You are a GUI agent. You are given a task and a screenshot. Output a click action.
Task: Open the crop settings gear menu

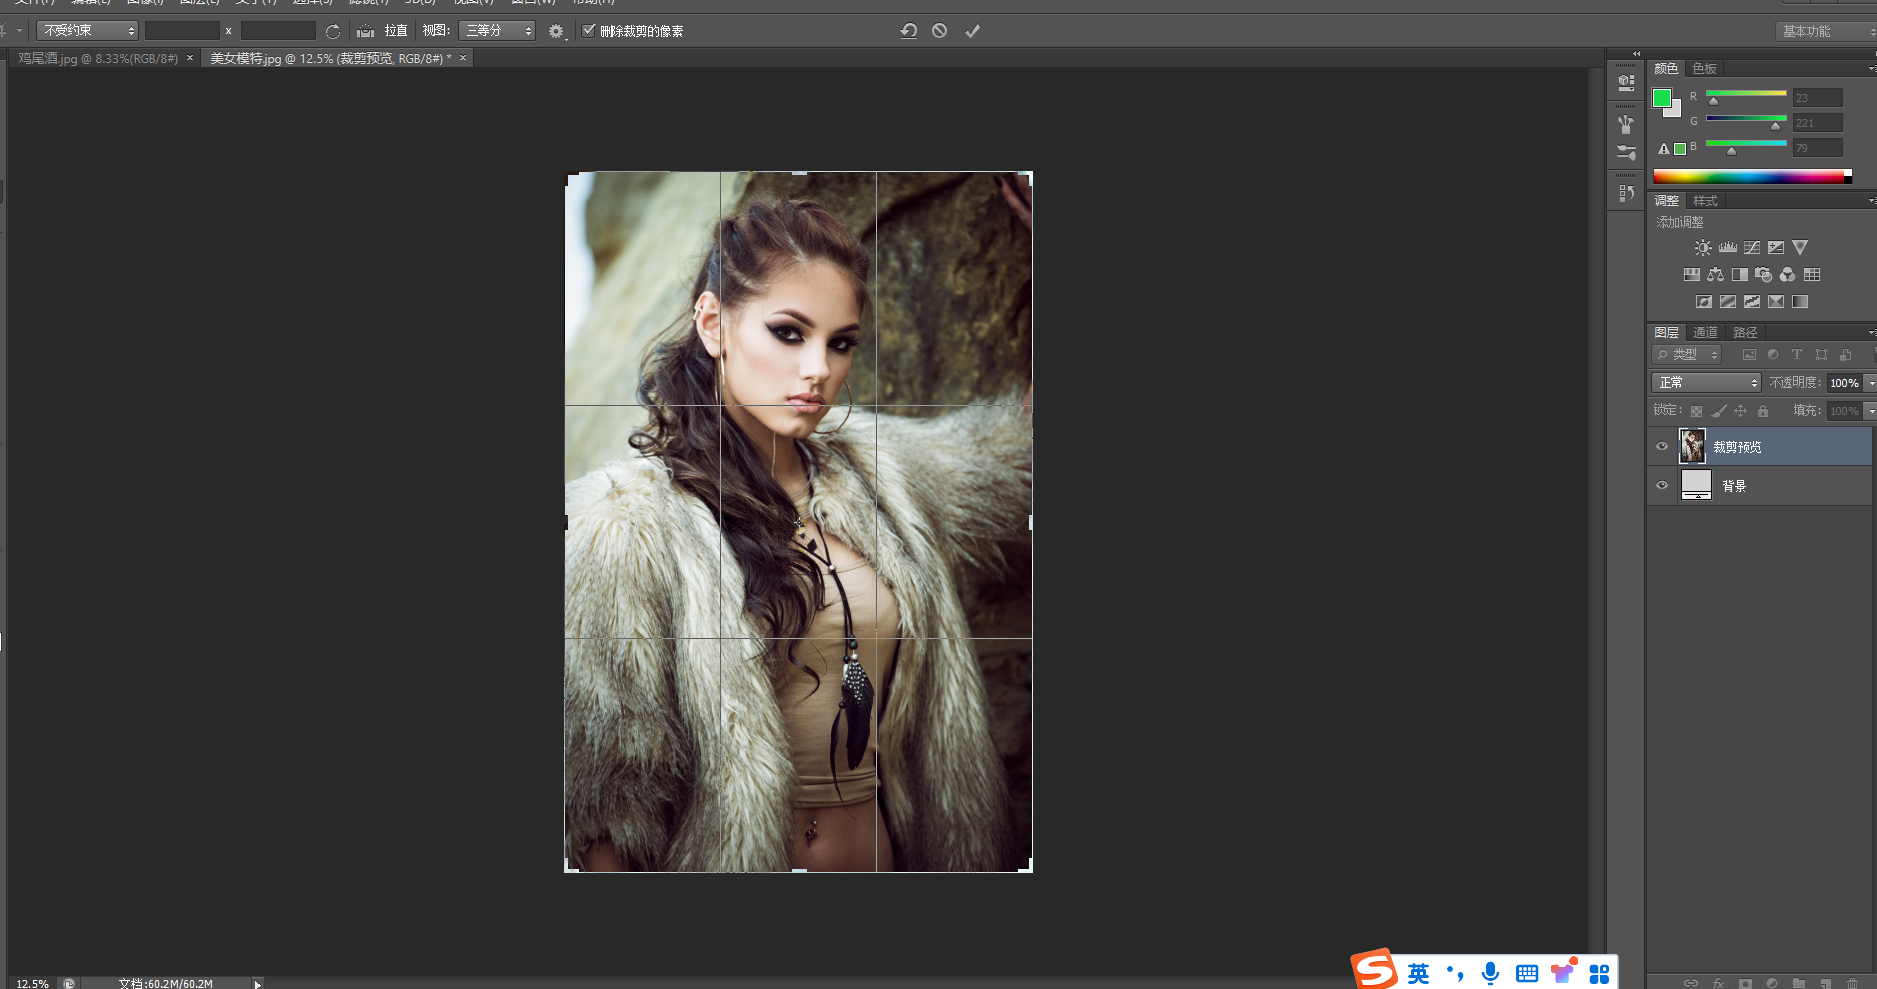(556, 31)
